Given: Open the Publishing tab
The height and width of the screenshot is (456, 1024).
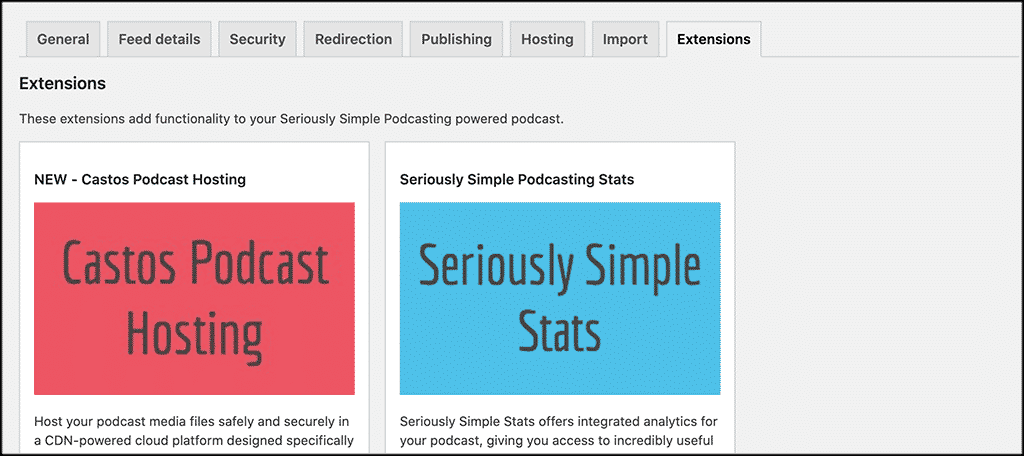Looking at the screenshot, I should coord(456,39).
